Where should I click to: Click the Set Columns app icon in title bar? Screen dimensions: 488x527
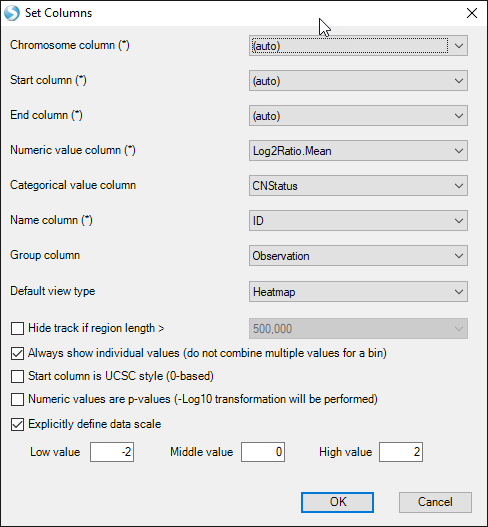pos(12,13)
